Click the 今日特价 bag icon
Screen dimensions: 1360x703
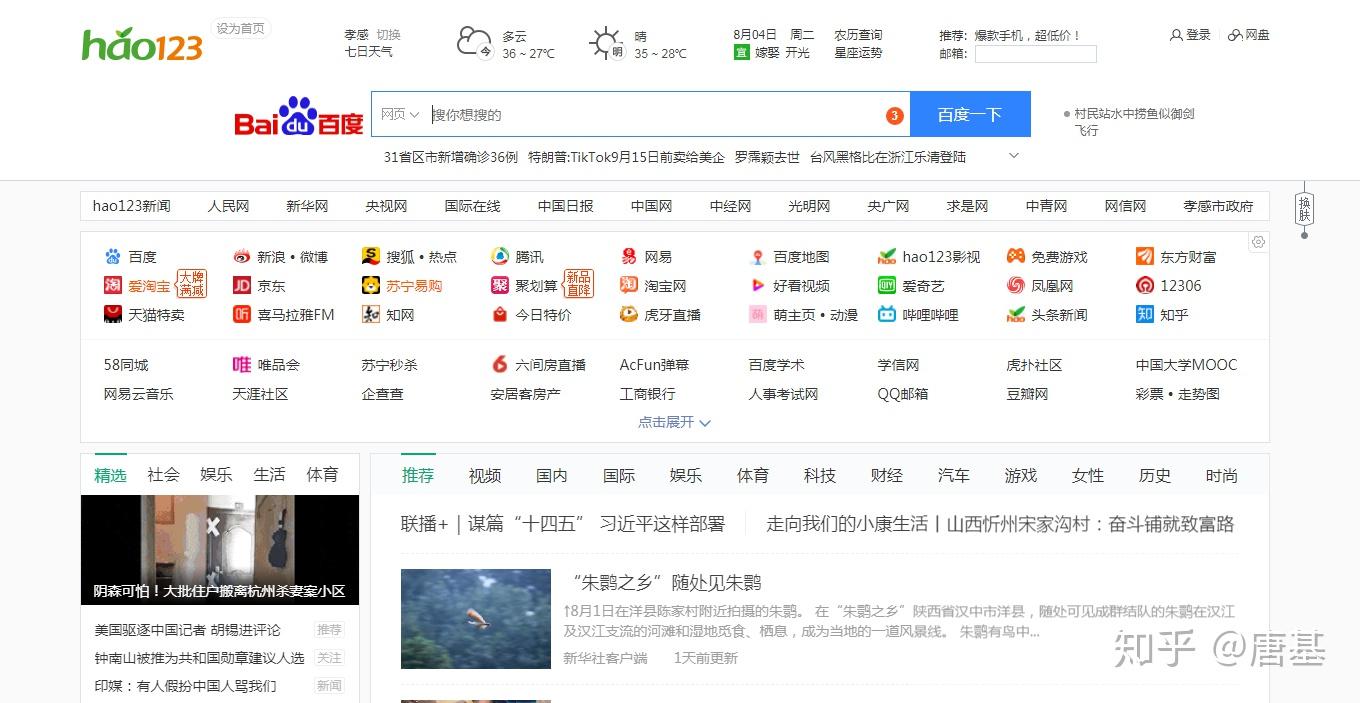pyautogui.click(x=500, y=315)
